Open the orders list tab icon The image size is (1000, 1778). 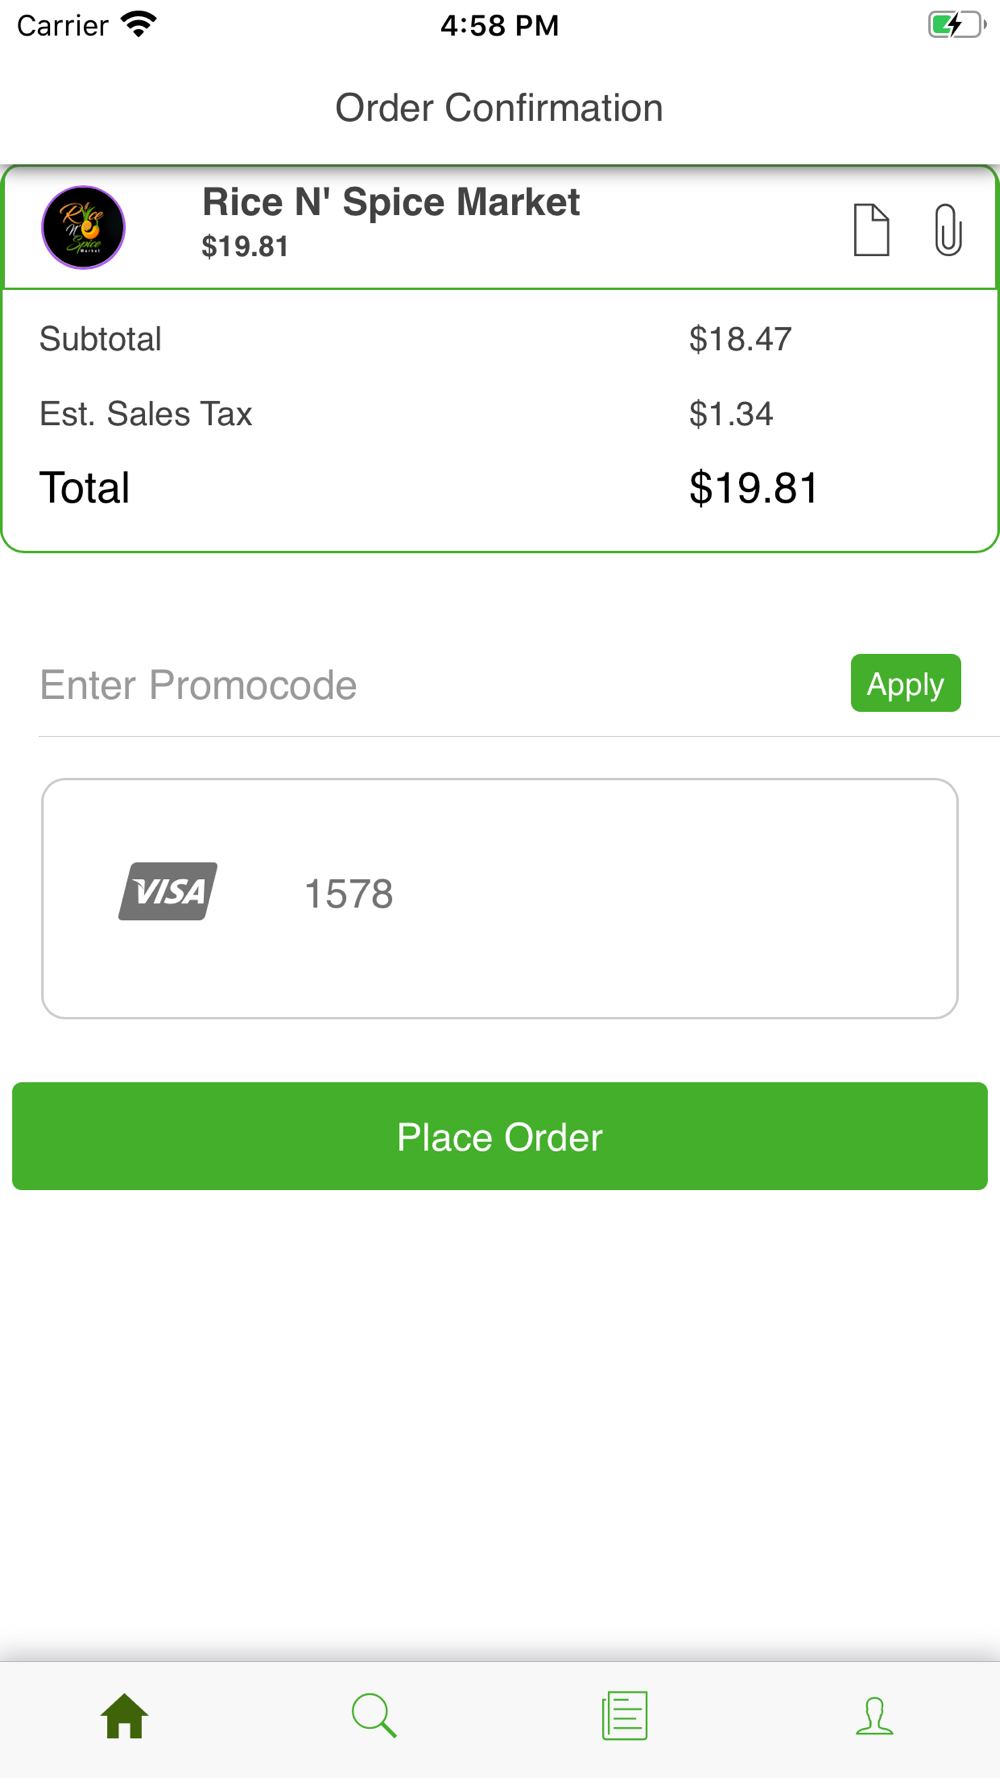click(x=625, y=1716)
